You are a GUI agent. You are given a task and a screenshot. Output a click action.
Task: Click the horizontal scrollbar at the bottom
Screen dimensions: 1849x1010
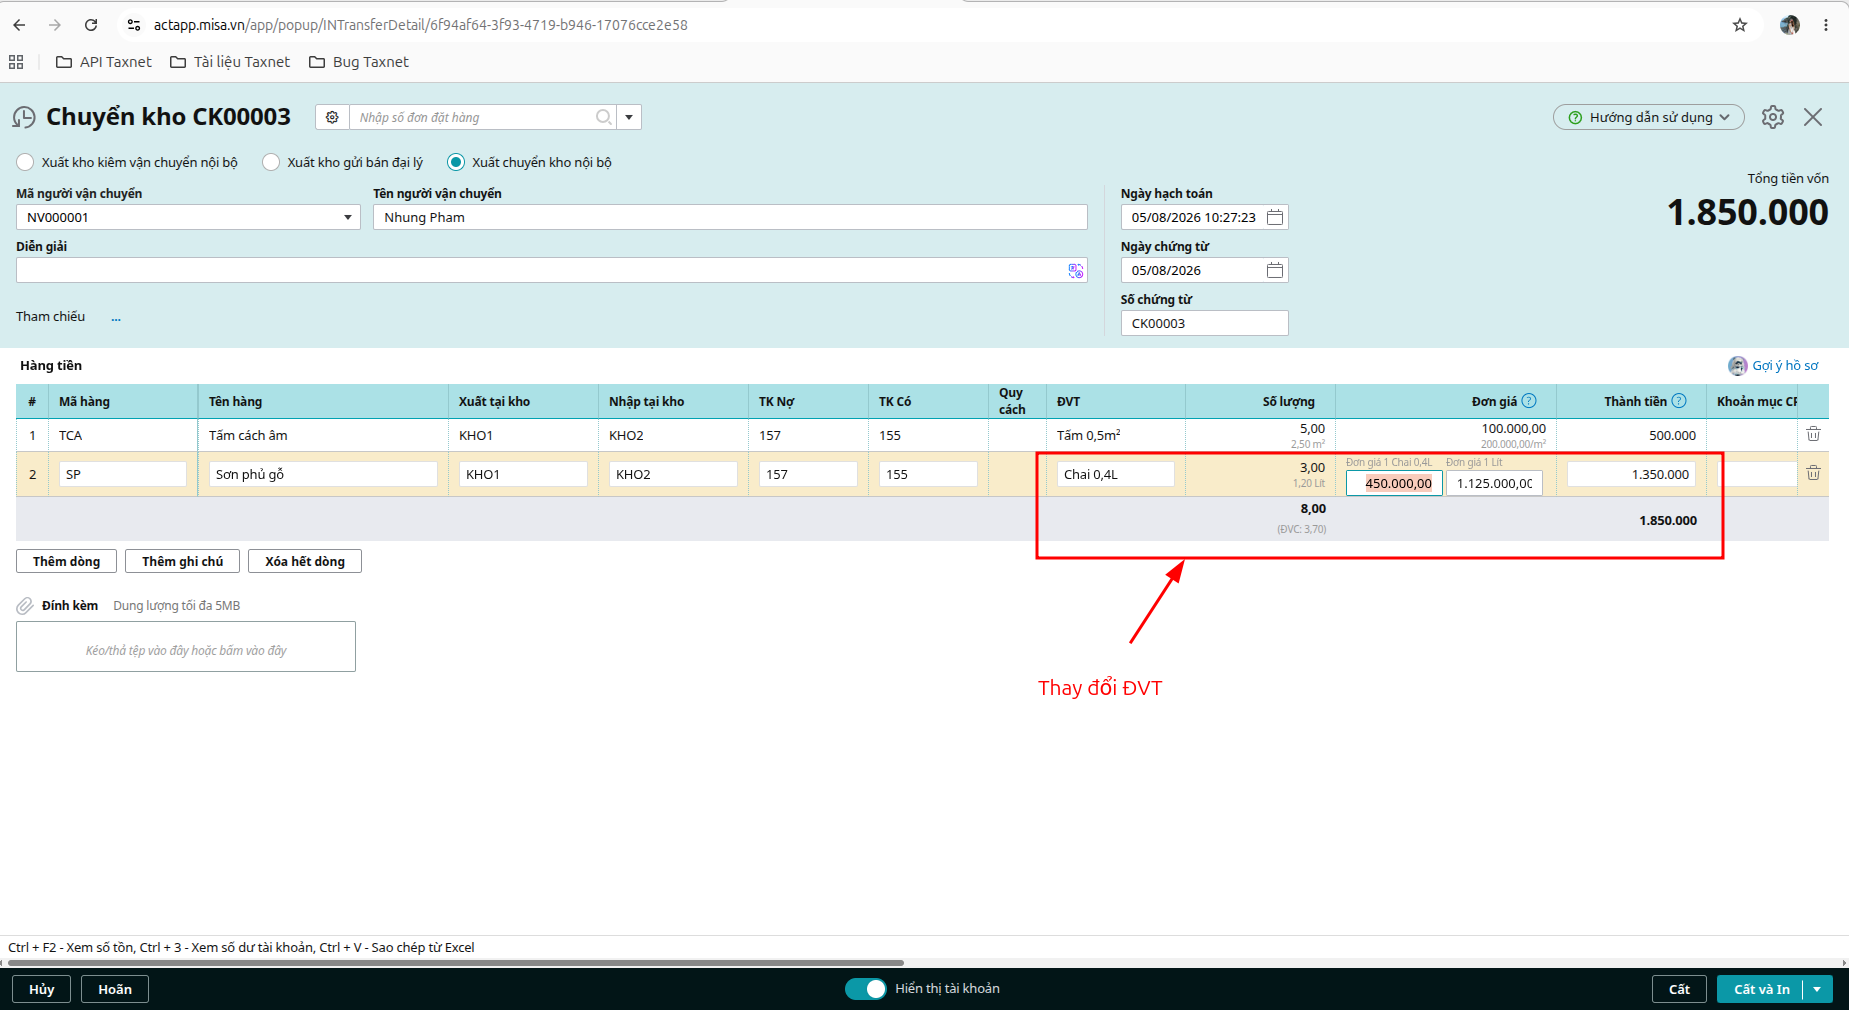coord(452,963)
